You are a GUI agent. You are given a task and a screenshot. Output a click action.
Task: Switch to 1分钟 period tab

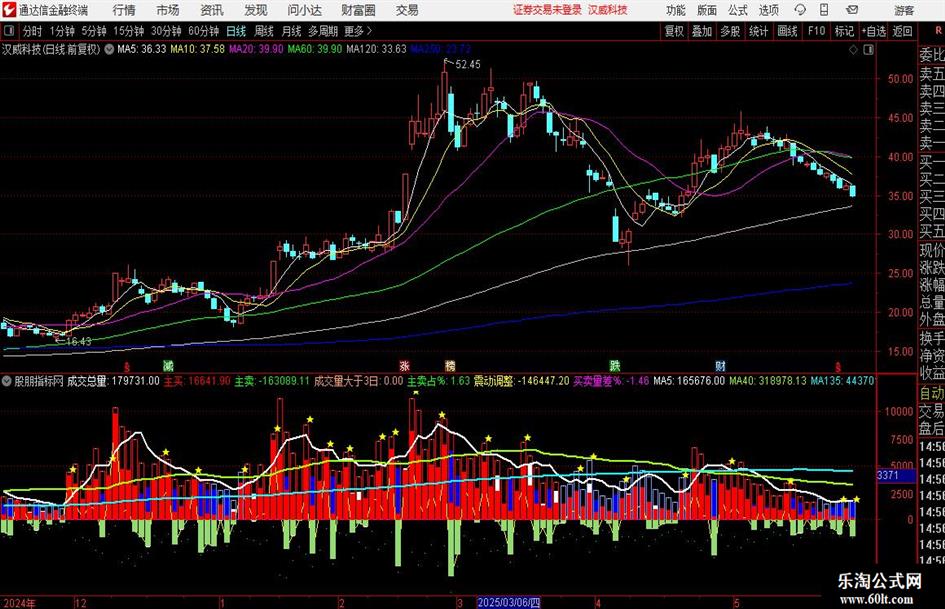[62, 31]
